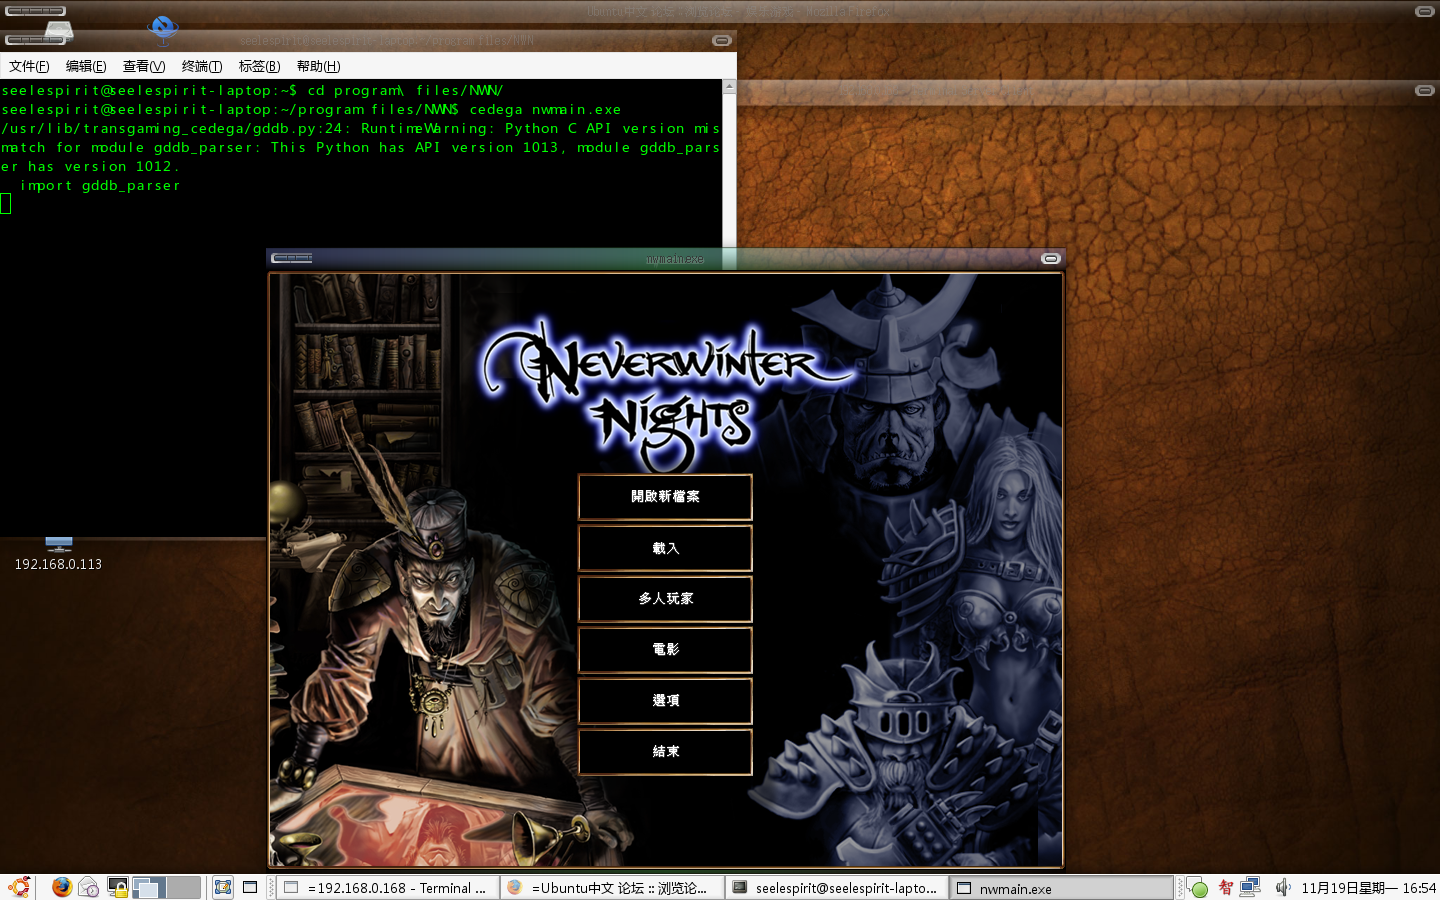This screenshot has width=1440, height=900.
Task: Switch to the second workspace in pager
Action: pos(184,887)
